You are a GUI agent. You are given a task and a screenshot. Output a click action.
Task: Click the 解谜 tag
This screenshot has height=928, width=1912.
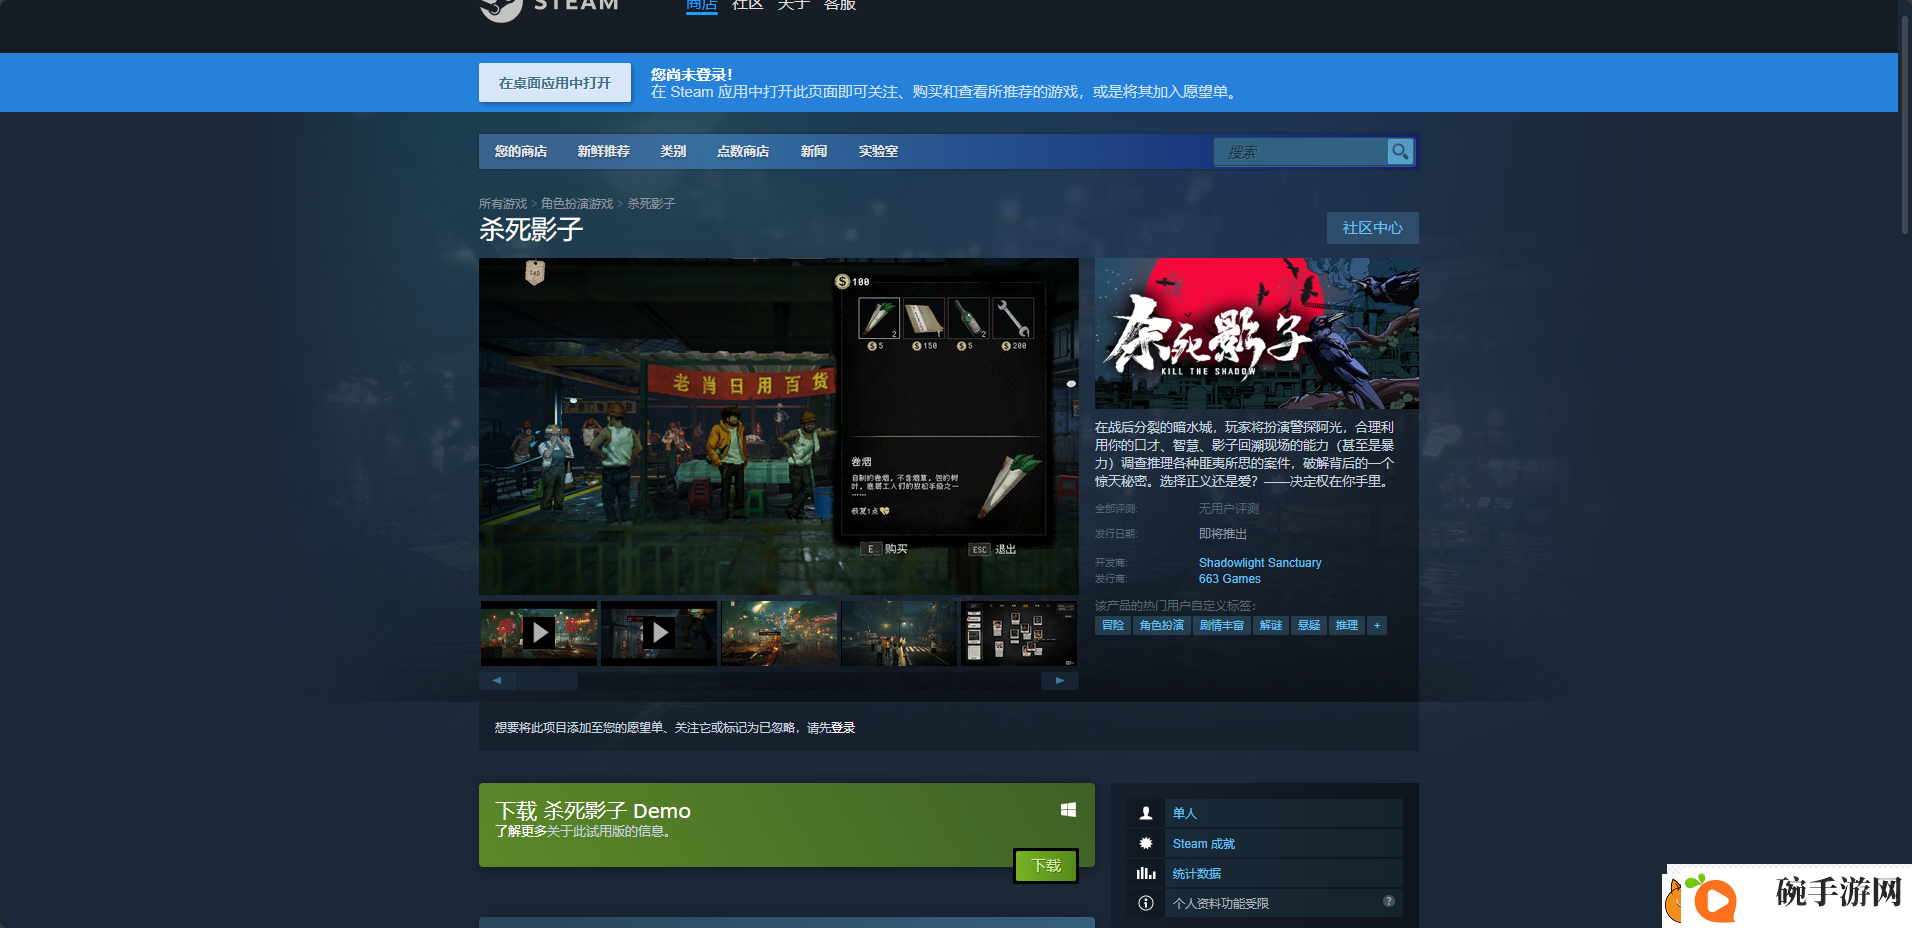[x=1271, y=625]
